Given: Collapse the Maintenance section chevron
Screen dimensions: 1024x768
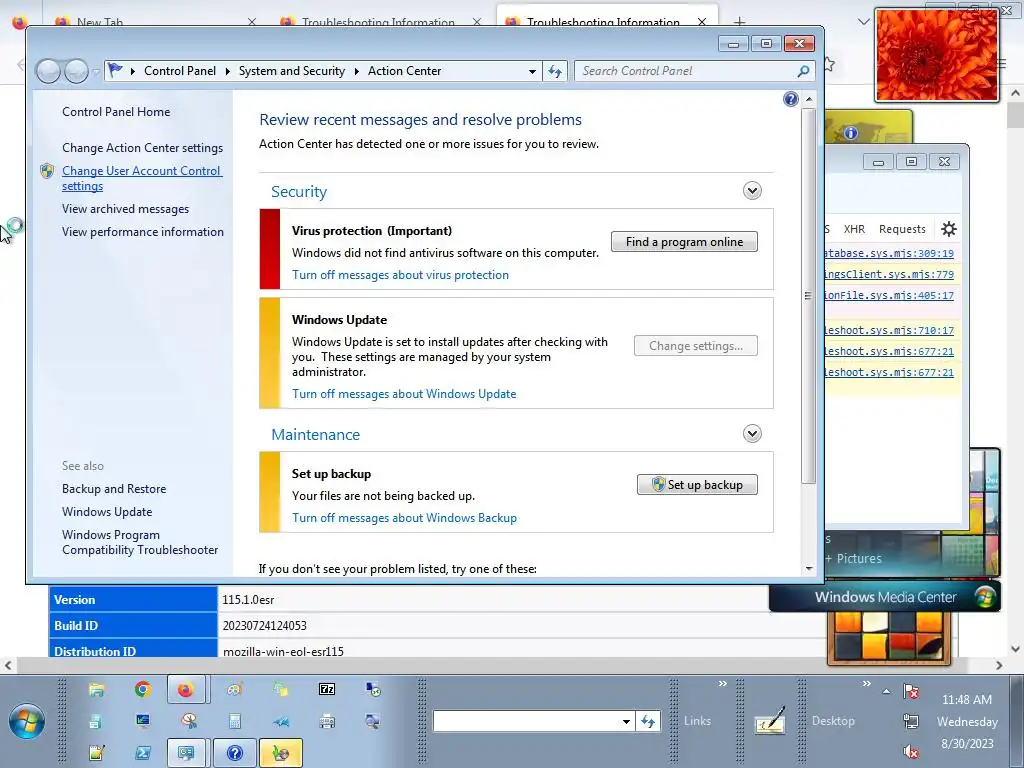Looking at the screenshot, I should pos(752,434).
